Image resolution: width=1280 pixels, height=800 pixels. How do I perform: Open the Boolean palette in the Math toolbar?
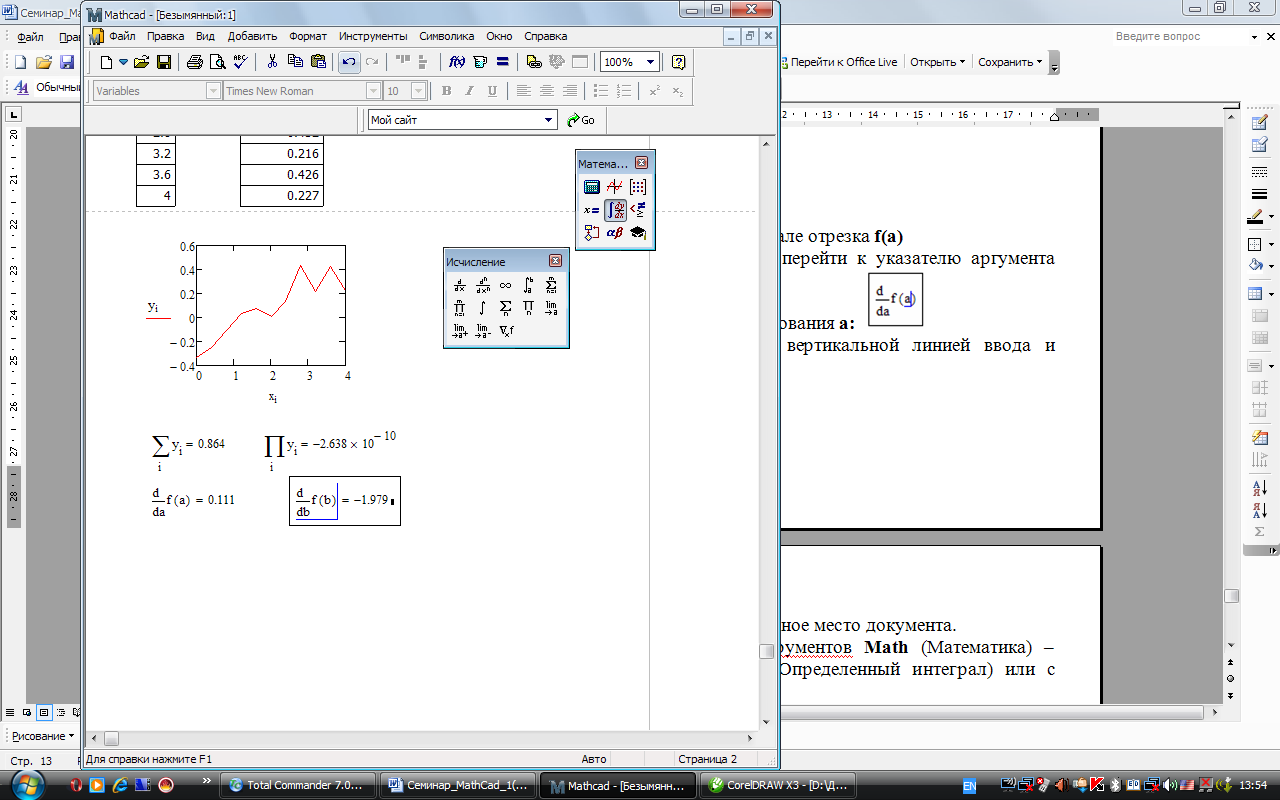638,209
